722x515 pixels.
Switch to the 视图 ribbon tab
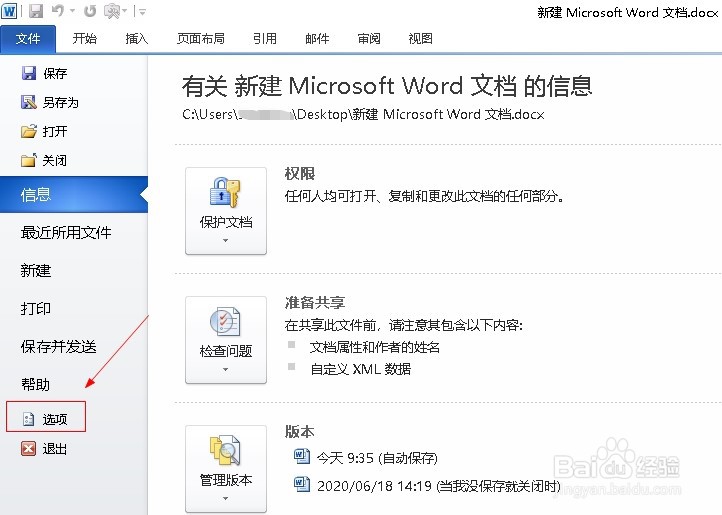420,39
